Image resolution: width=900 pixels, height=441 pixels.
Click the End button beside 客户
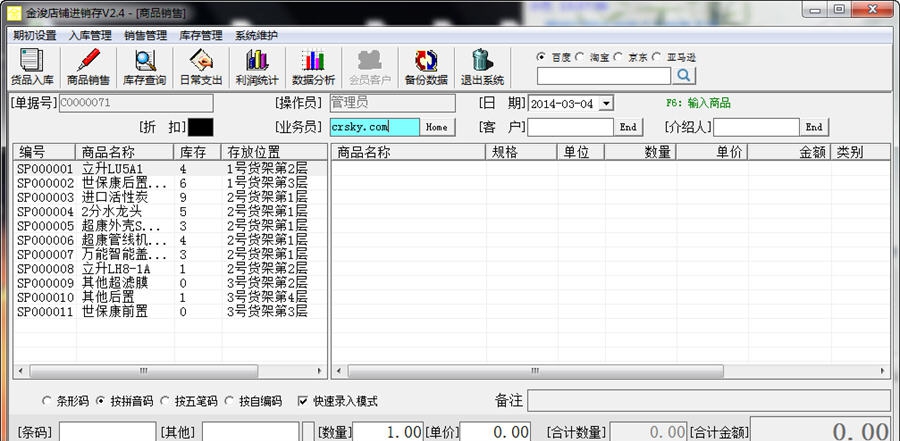point(628,127)
